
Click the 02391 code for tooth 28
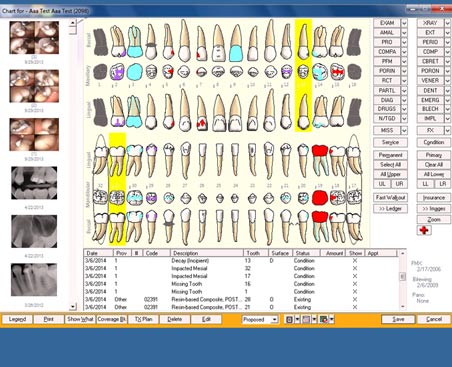[x=151, y=299]
